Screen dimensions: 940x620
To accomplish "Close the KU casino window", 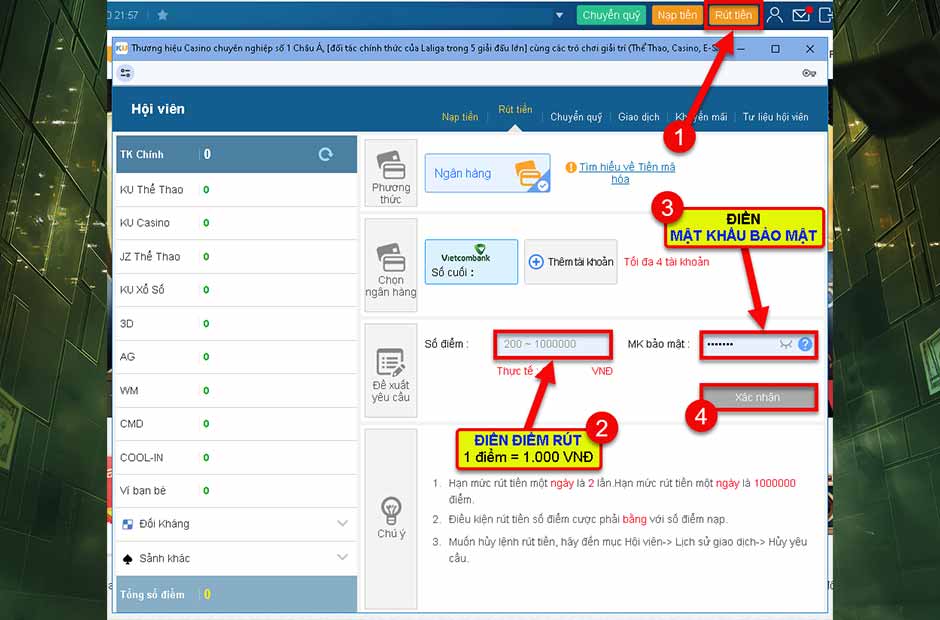I will click(810, 49).
